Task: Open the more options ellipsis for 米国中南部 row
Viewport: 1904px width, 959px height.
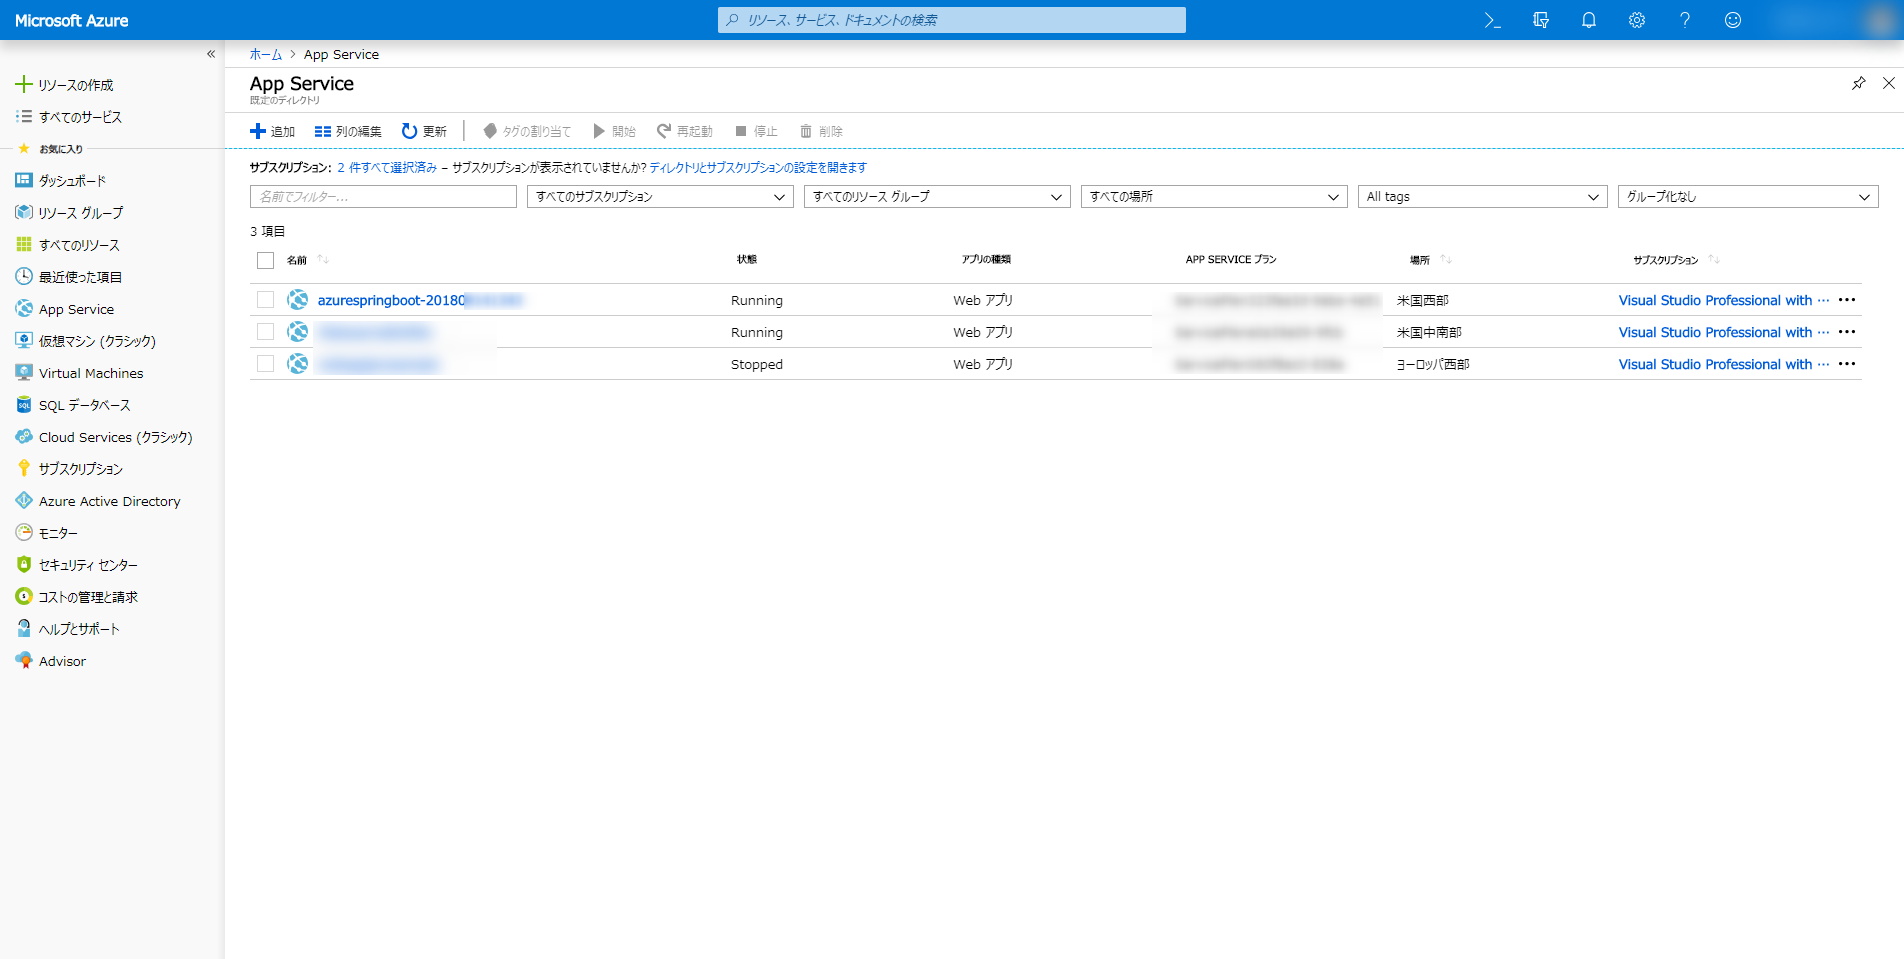Action: 1847,332
